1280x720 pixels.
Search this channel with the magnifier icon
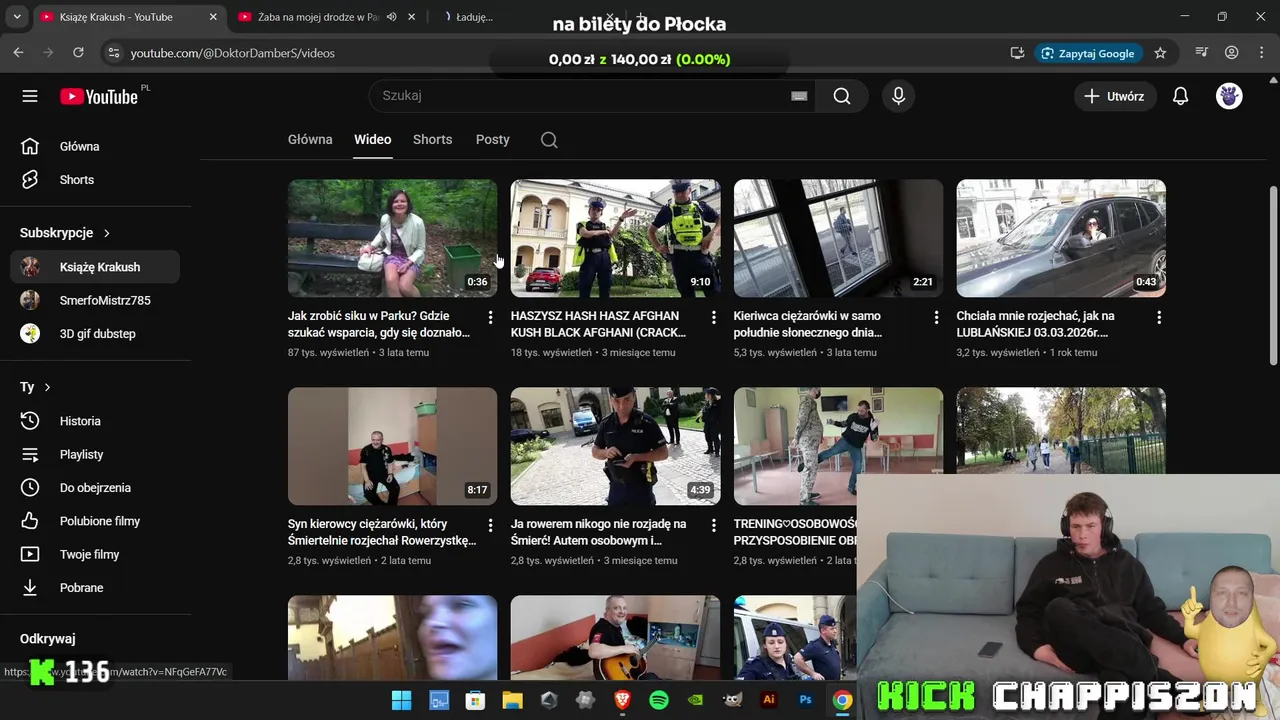pyautogui.click(x=549, y=140)
